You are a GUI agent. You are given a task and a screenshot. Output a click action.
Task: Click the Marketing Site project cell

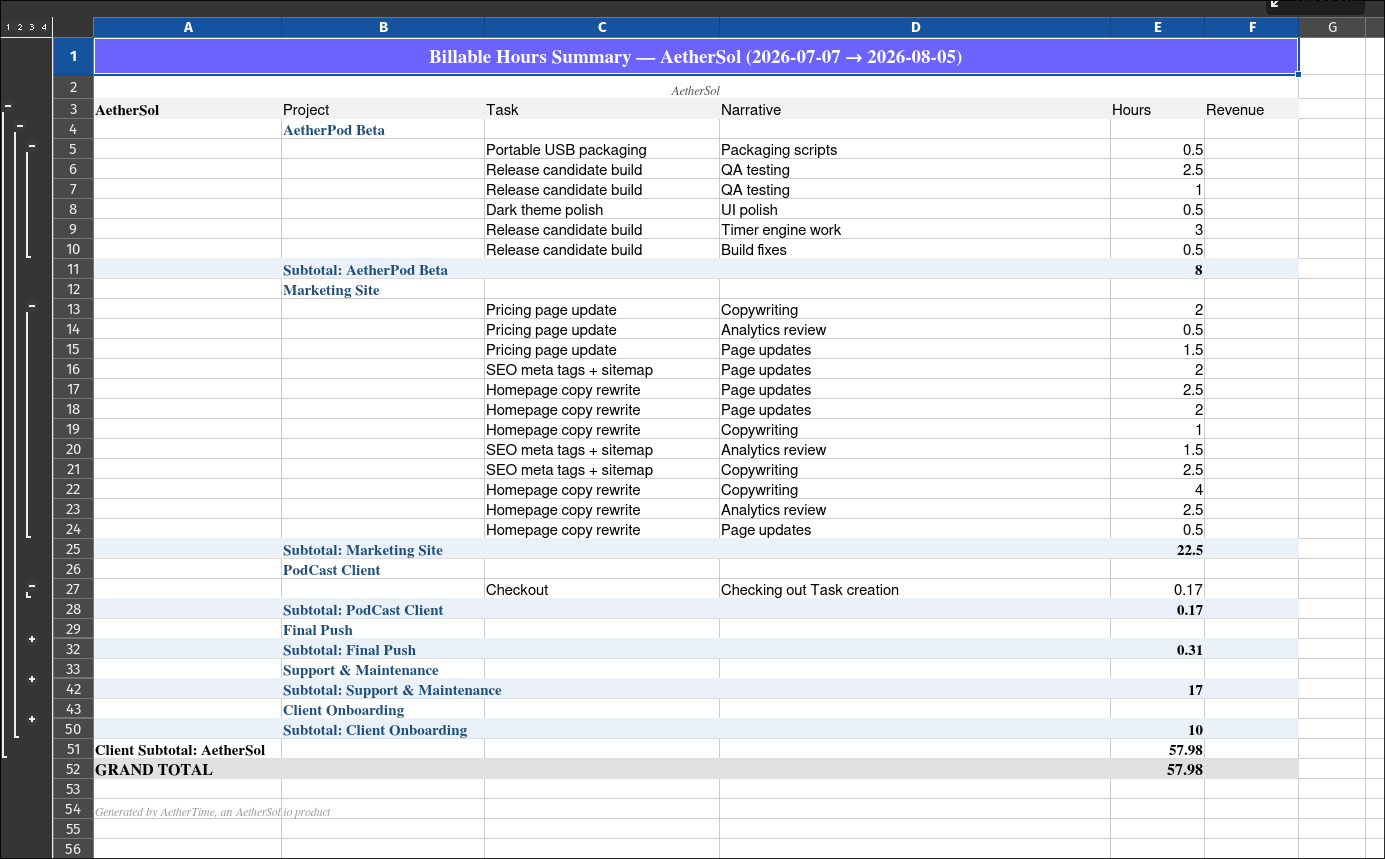(383, 290)
